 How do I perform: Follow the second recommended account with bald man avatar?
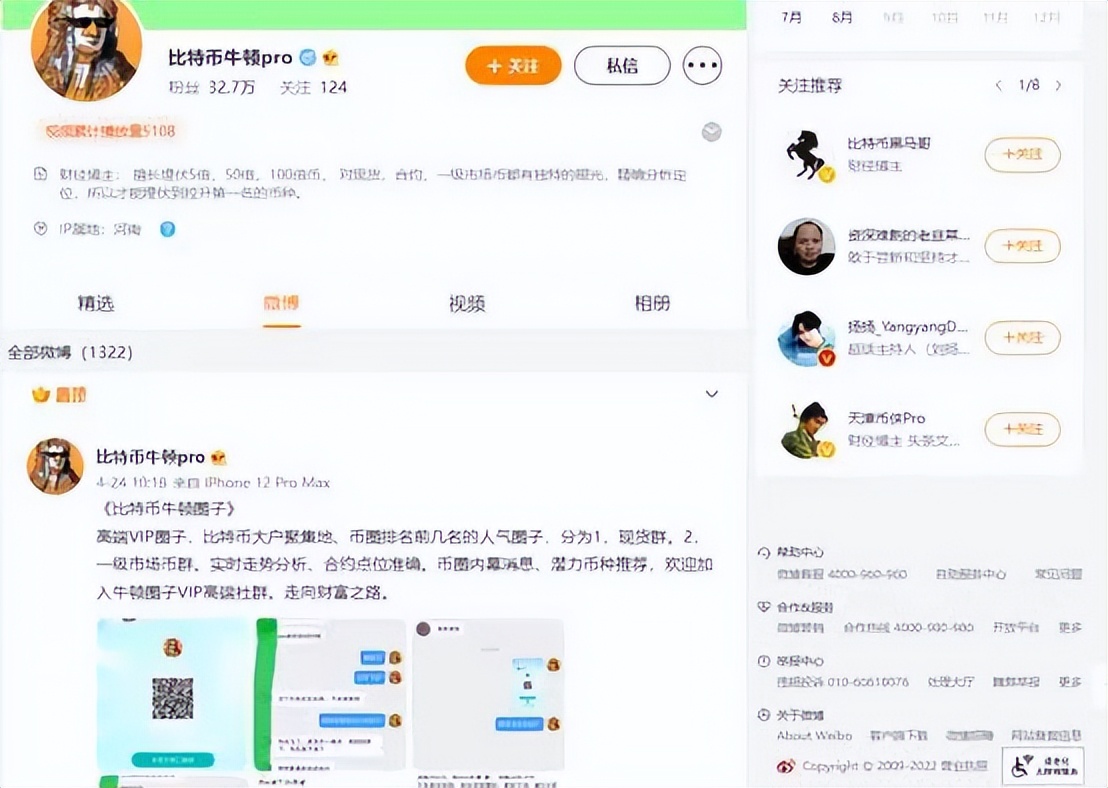(1022, 246)
